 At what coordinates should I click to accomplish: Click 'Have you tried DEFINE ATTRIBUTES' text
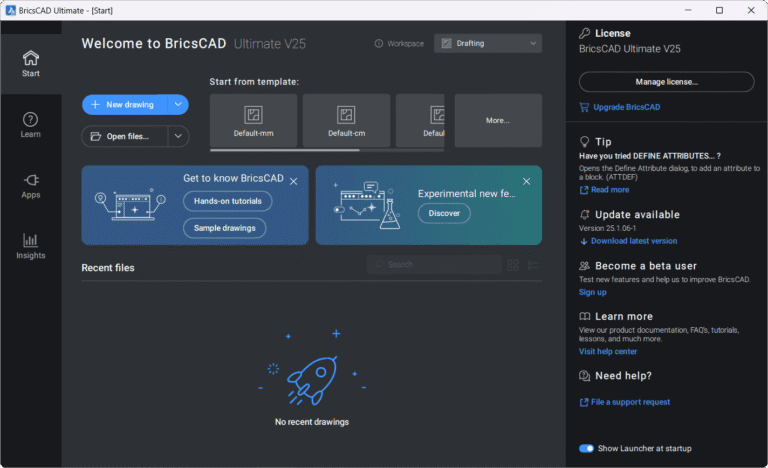pyautogui.click(x=649, y=156)
